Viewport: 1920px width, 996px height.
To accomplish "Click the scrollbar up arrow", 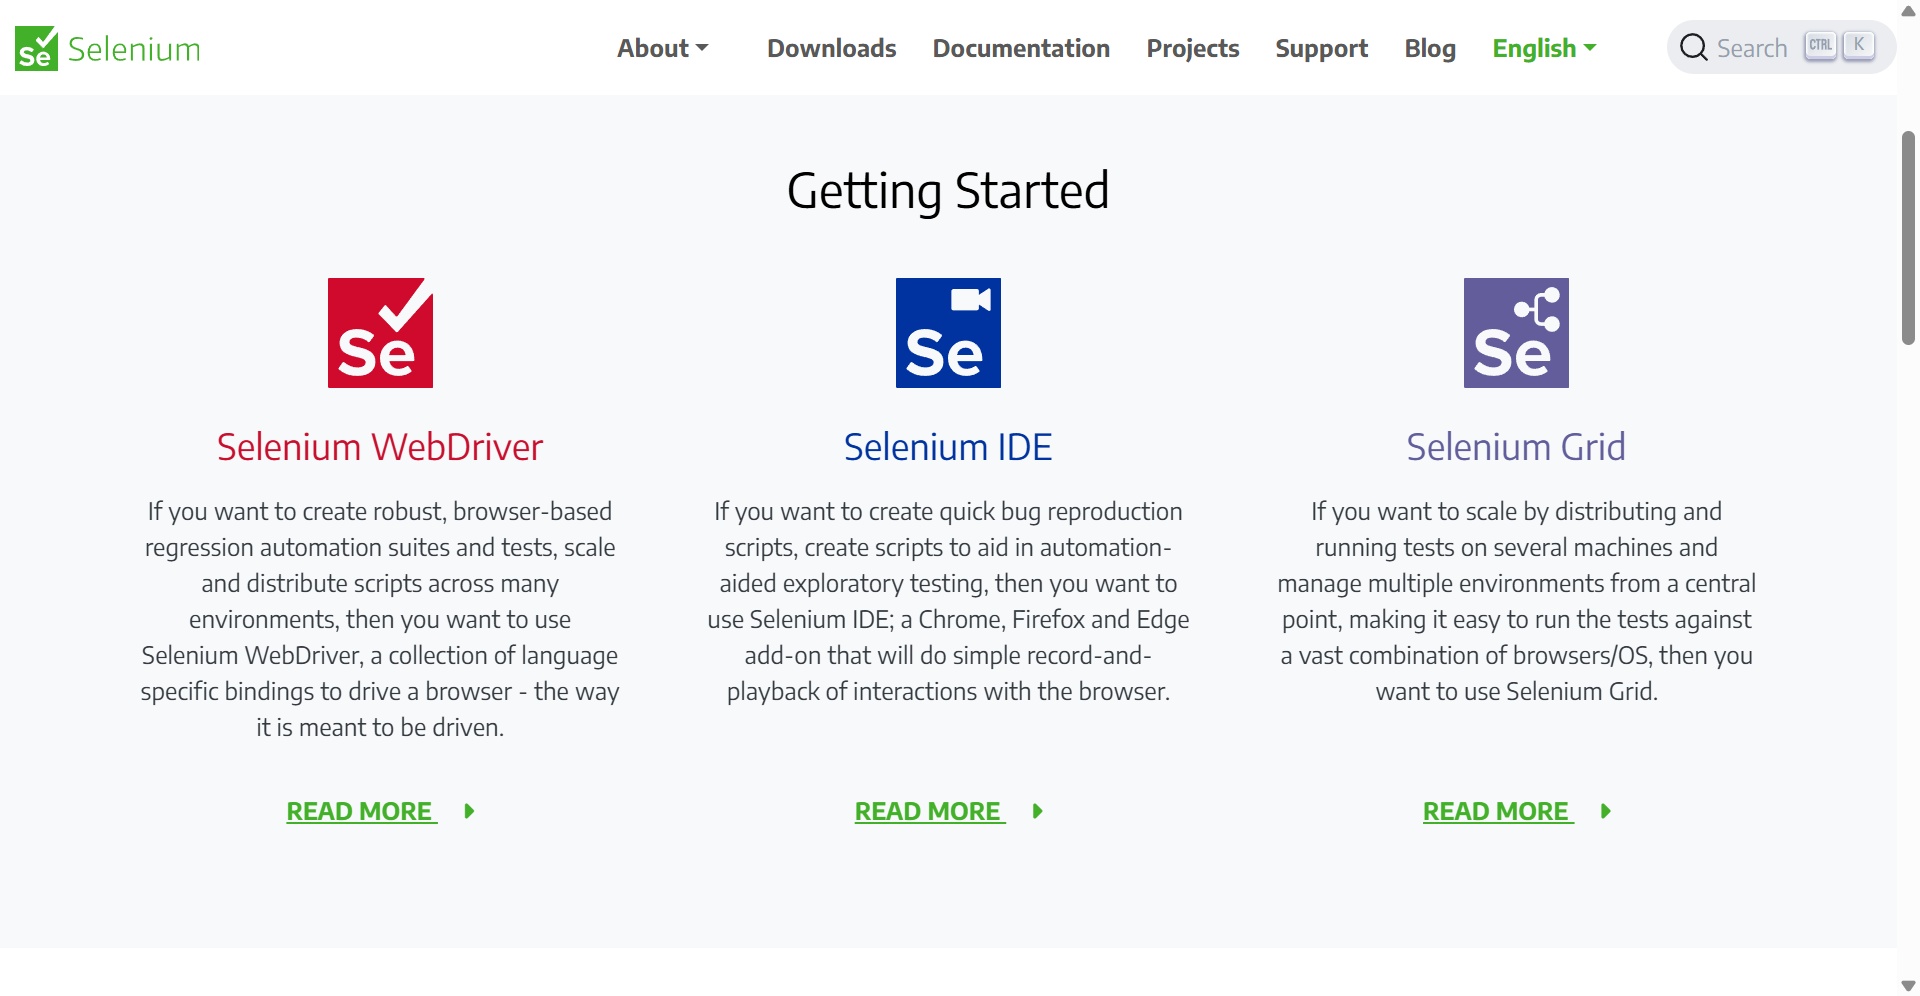I will click(x=1908, y=11).
